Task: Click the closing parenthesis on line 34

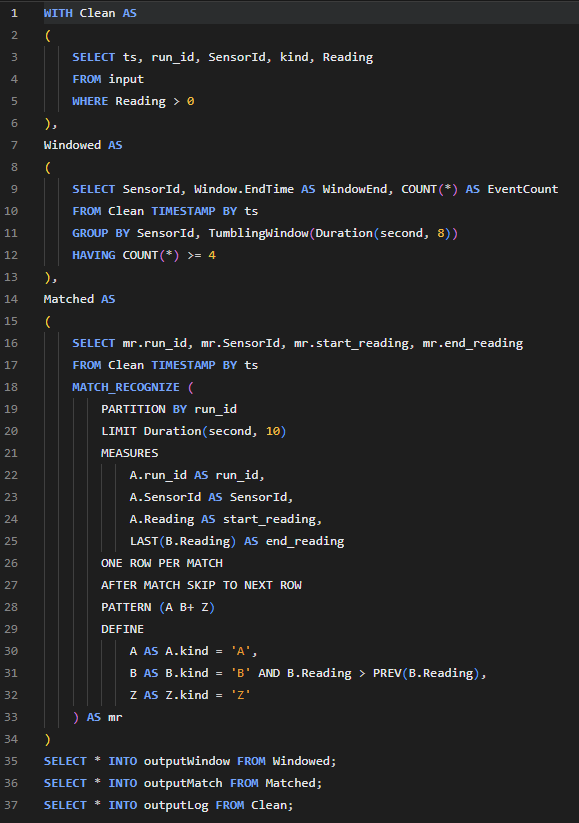Action: (48, 740)
